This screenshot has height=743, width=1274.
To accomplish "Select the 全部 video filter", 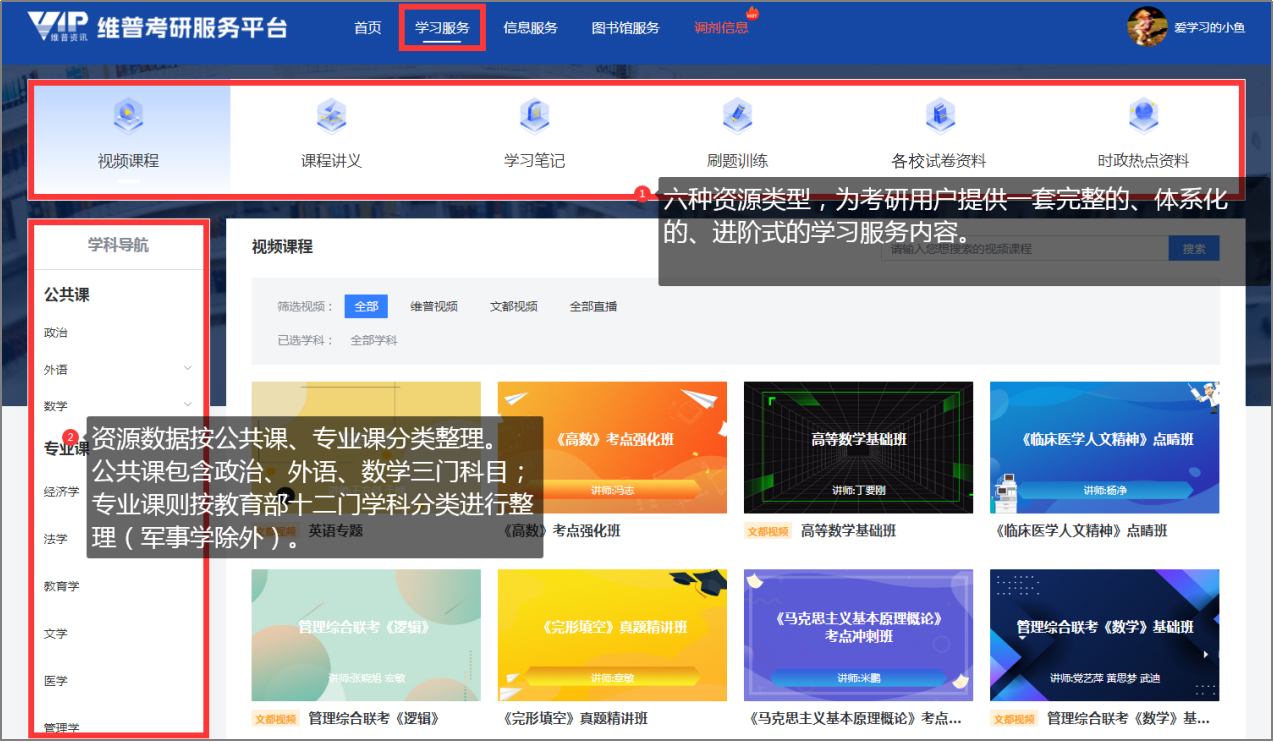I will tap(366, 306).
